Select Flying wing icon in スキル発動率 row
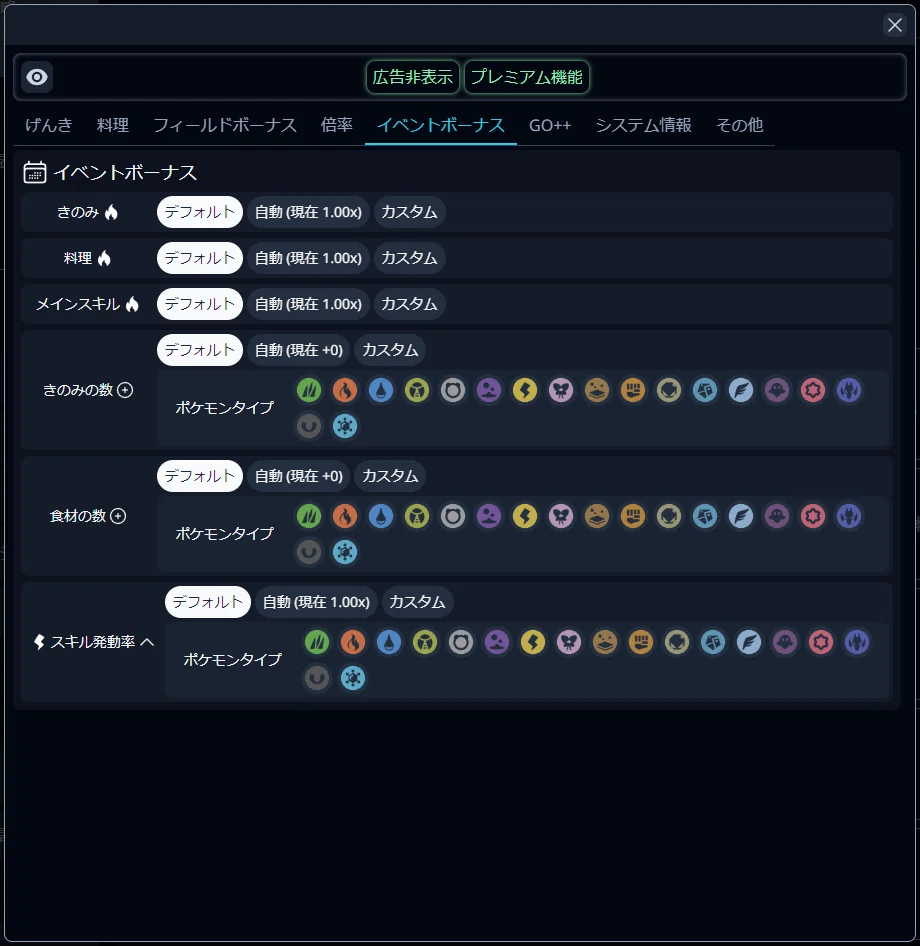 749,643
